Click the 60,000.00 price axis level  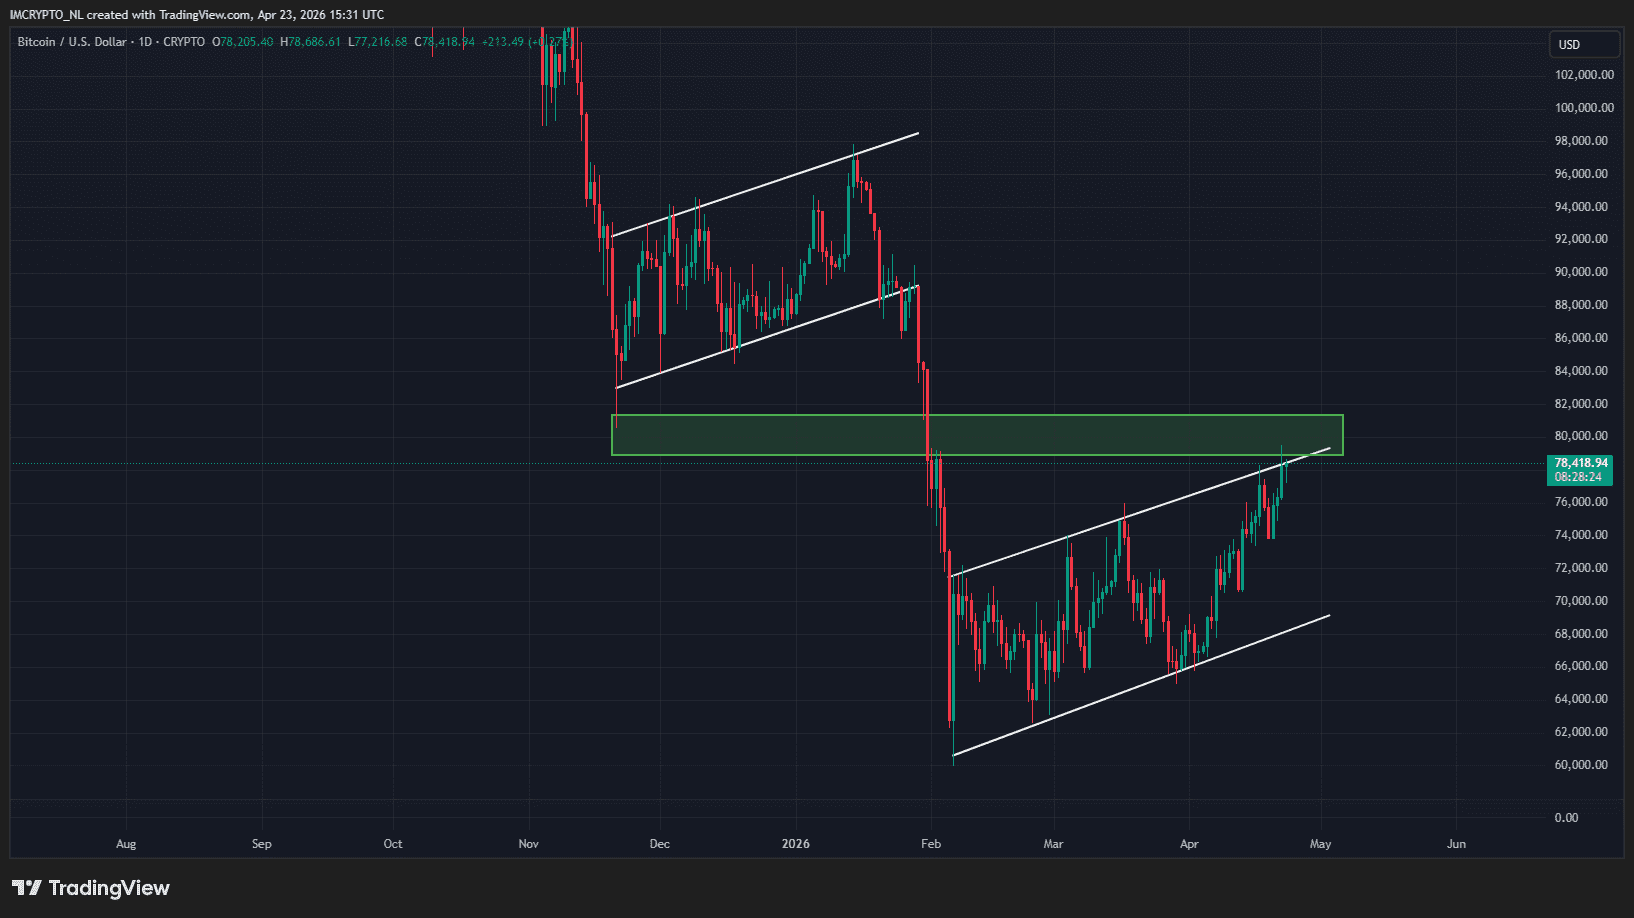(1581, 765)
